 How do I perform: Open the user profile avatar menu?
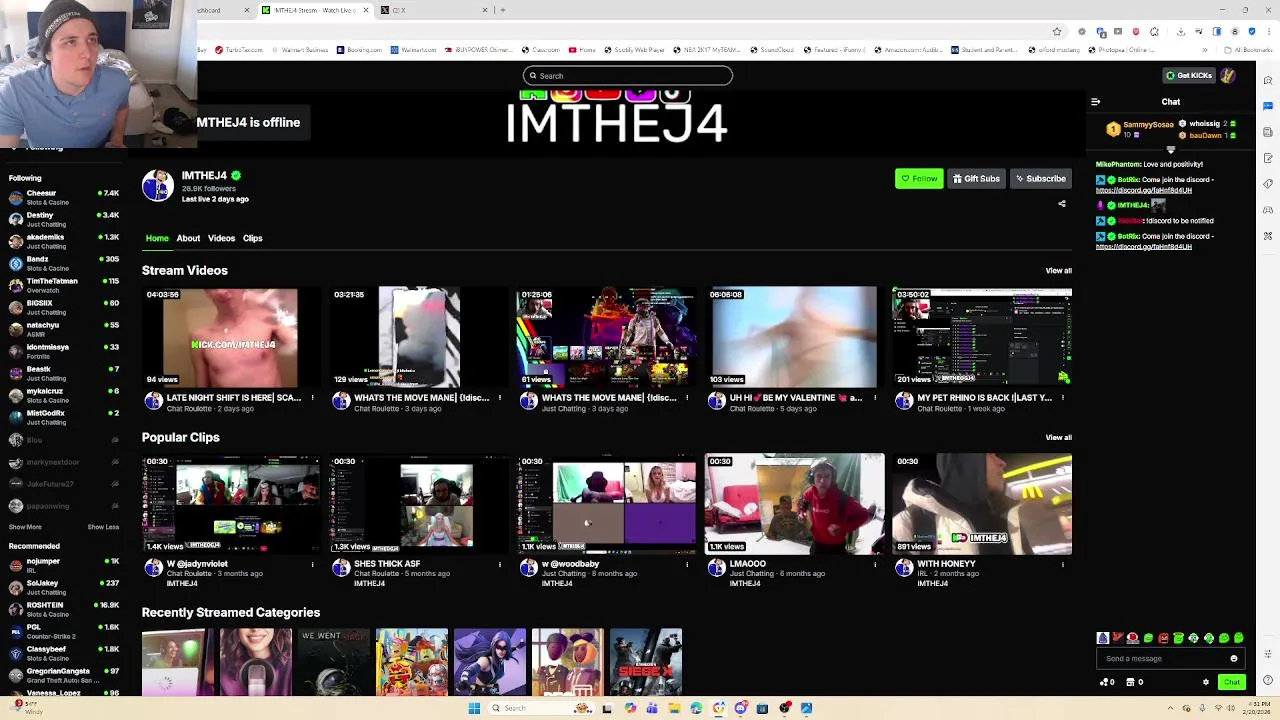(x=1228, y=76)
